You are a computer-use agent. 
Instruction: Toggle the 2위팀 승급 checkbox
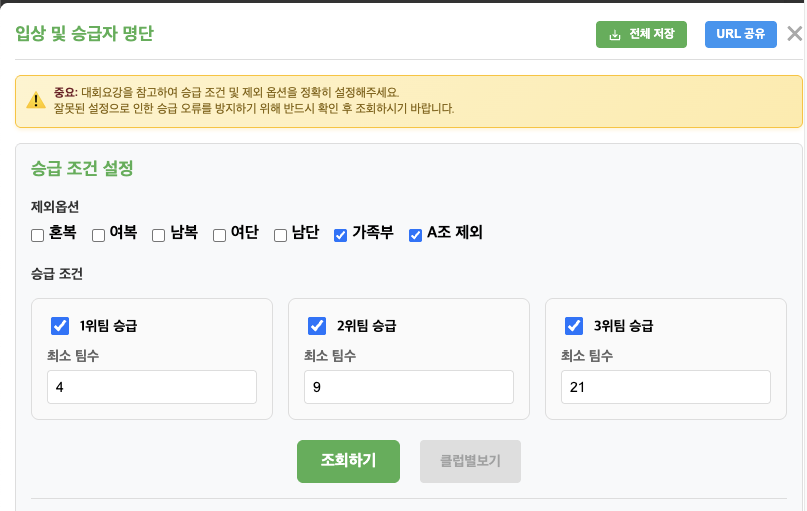coord(317,325)
